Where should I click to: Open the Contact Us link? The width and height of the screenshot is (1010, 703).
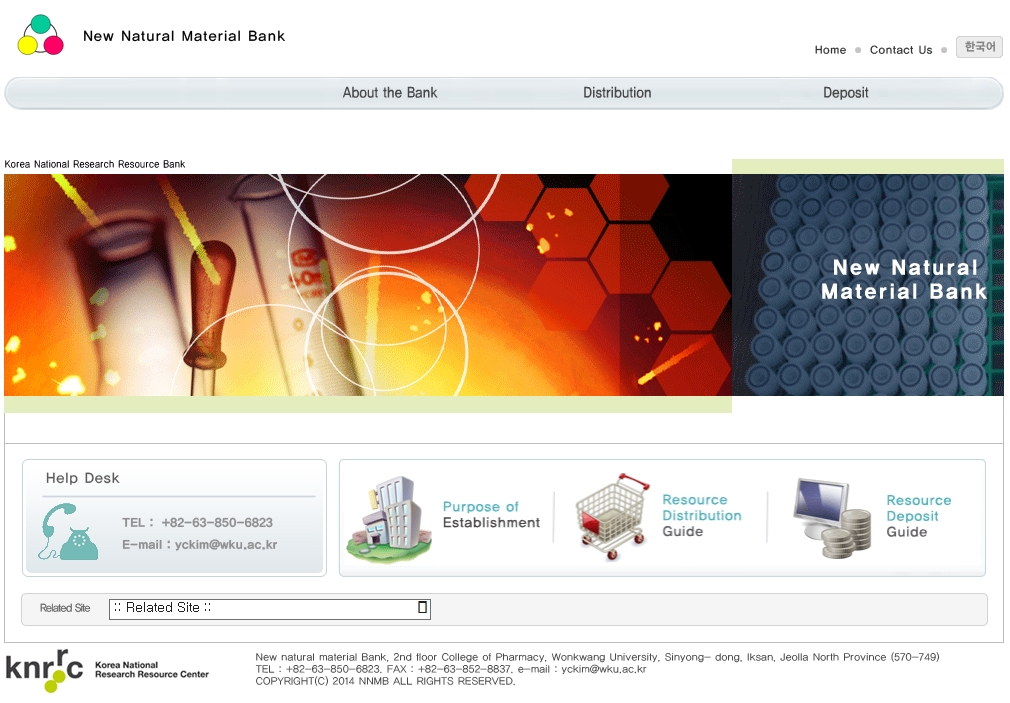click(901, 50)
